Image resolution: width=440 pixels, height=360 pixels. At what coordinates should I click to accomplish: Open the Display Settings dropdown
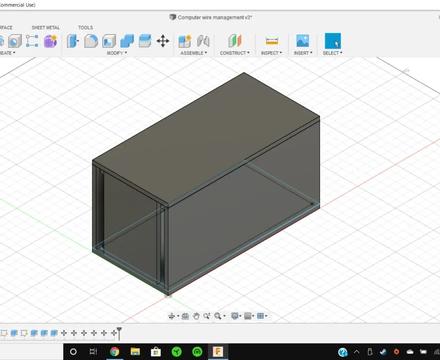point(236,316)
